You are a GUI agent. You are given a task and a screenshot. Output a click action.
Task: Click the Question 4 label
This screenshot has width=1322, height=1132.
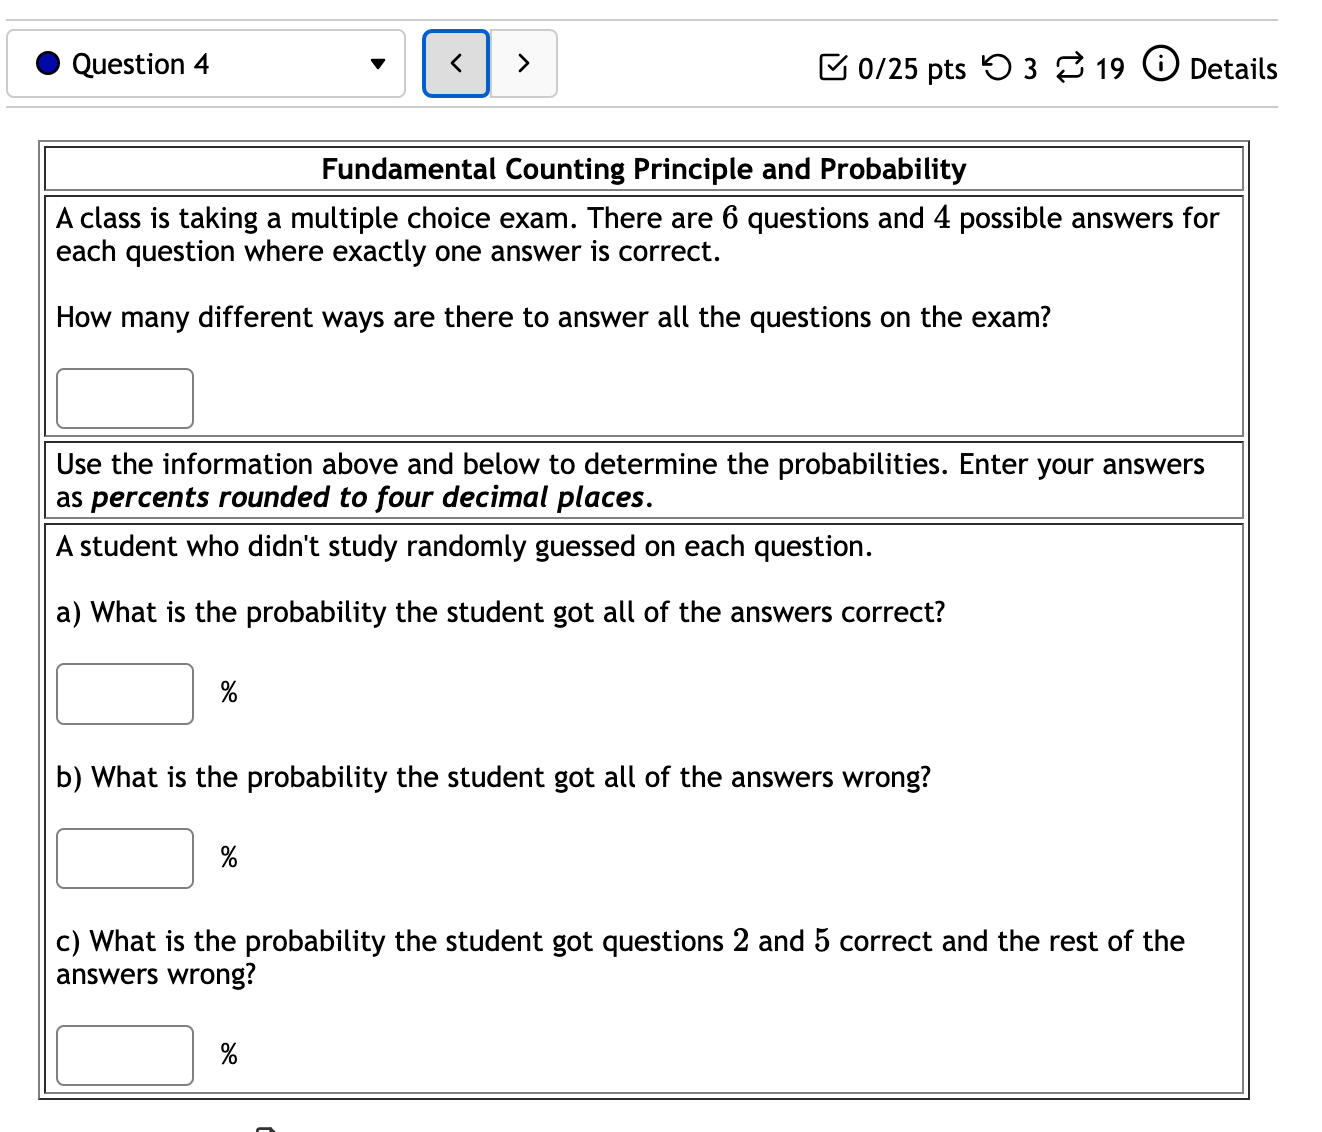pyautogui.click(x=140, y=63)
